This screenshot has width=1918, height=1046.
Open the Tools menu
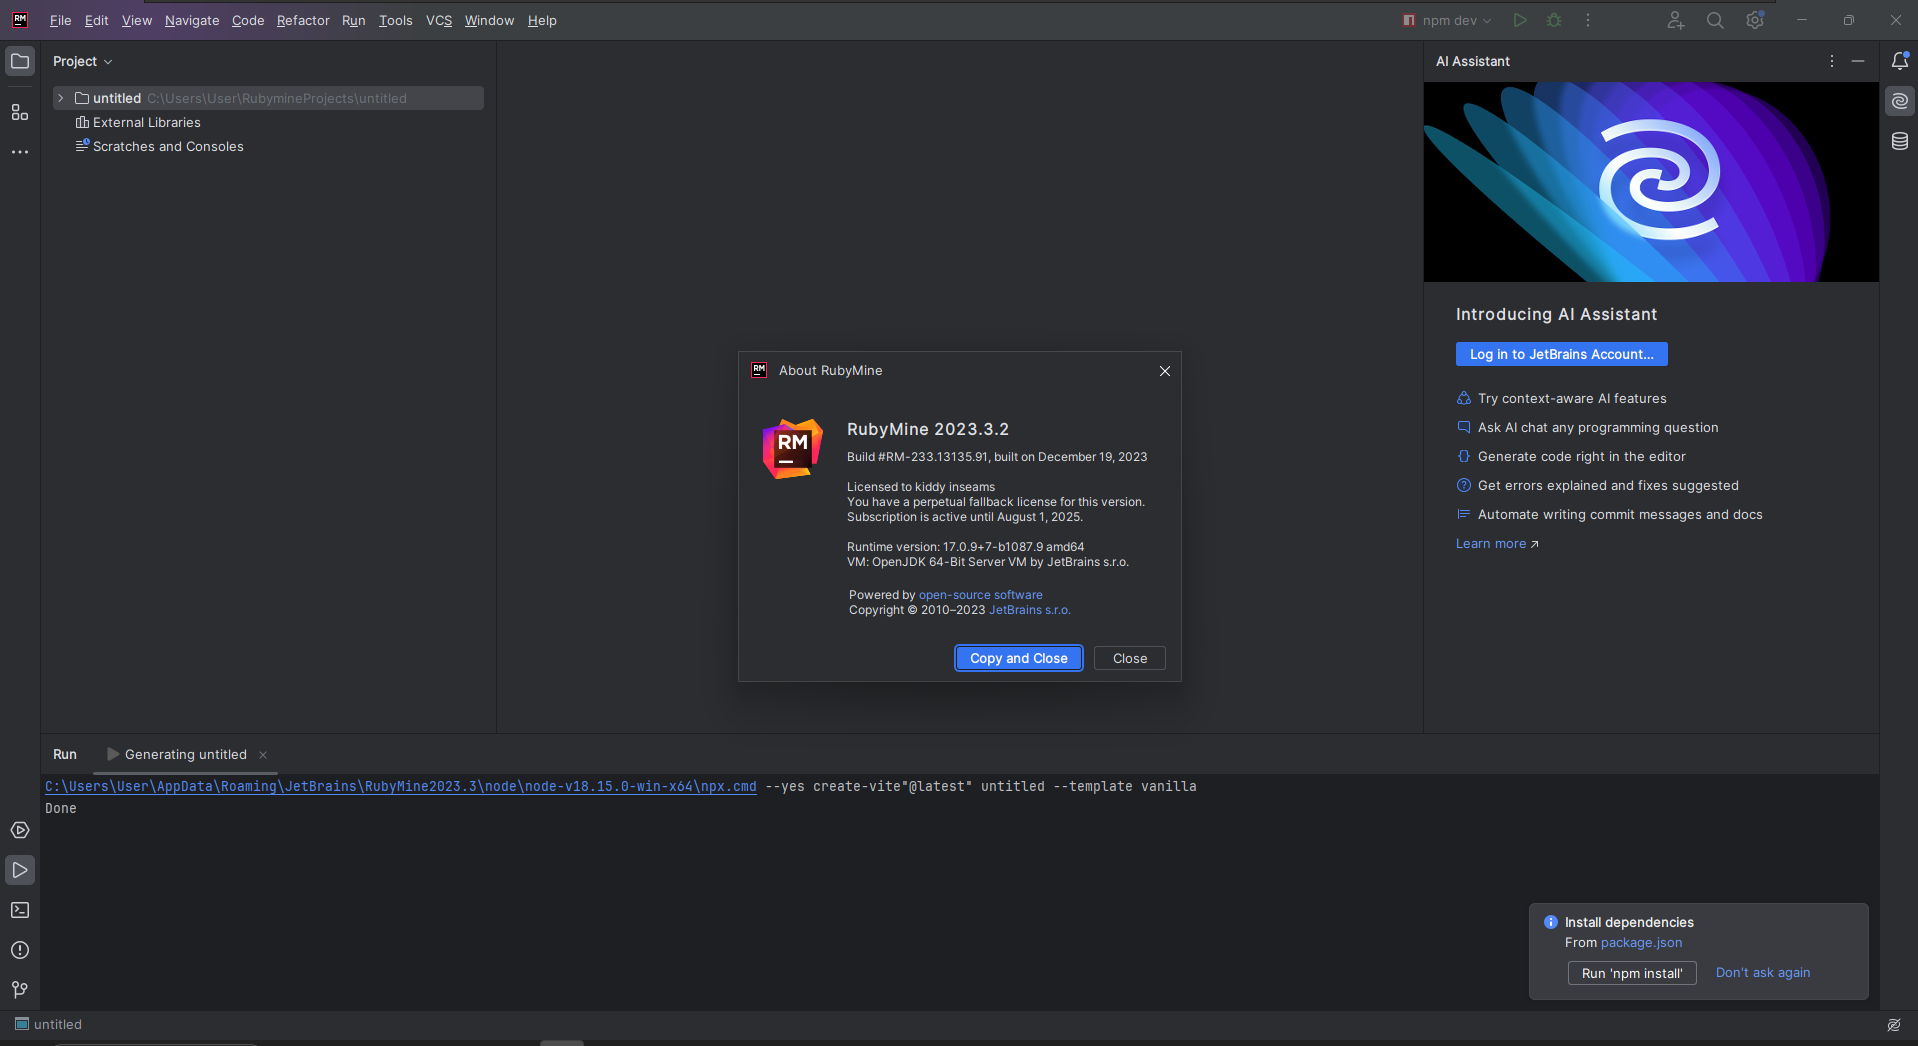(395, 20)
